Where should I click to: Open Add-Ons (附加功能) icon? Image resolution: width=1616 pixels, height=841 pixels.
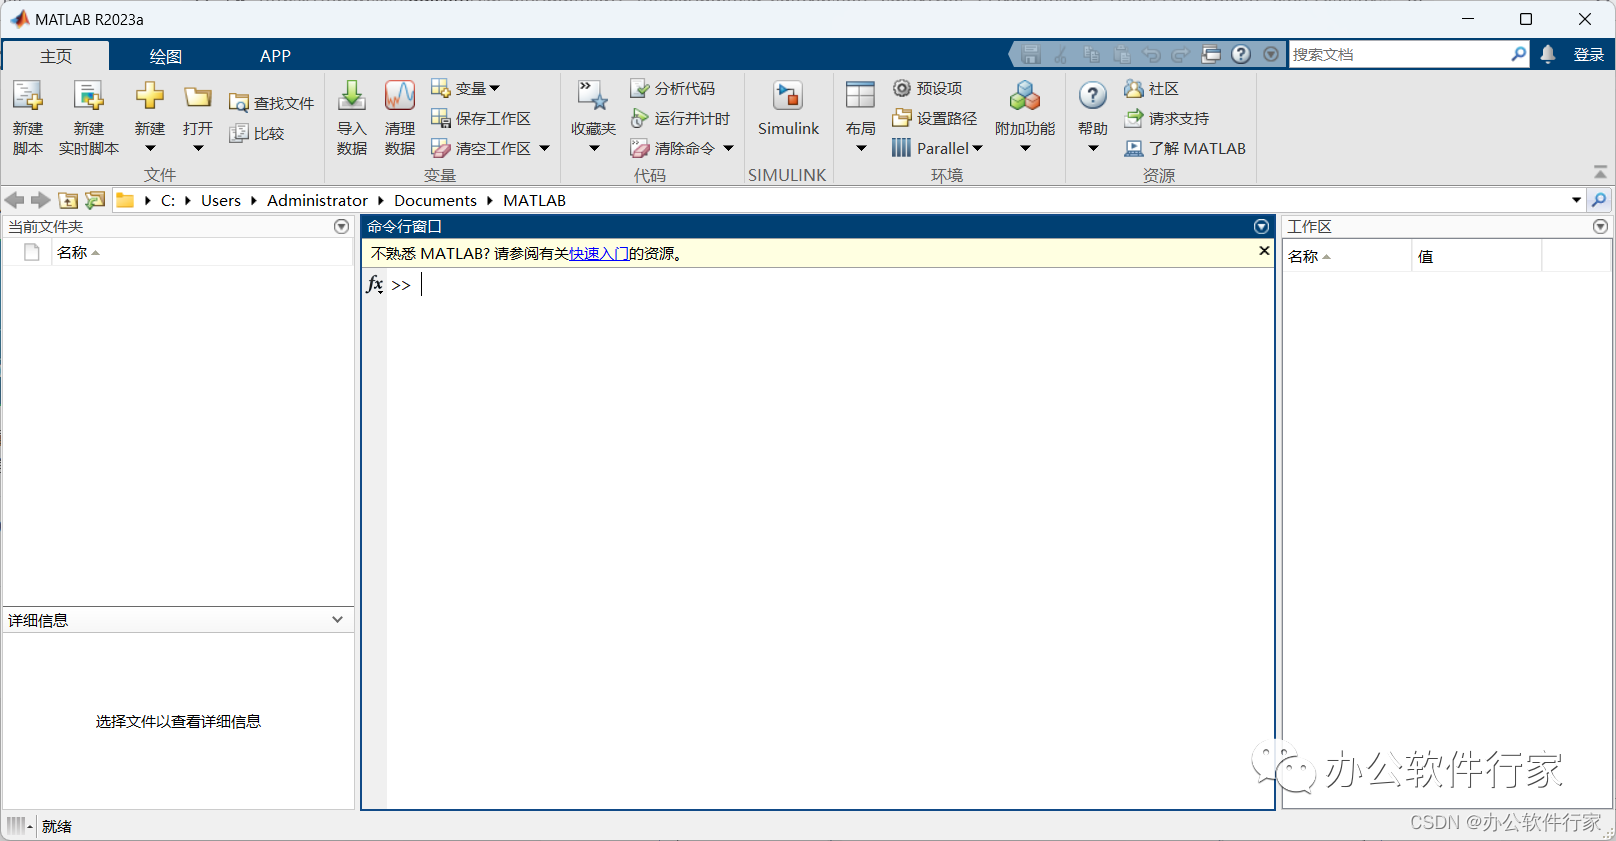coord(1025,96)
